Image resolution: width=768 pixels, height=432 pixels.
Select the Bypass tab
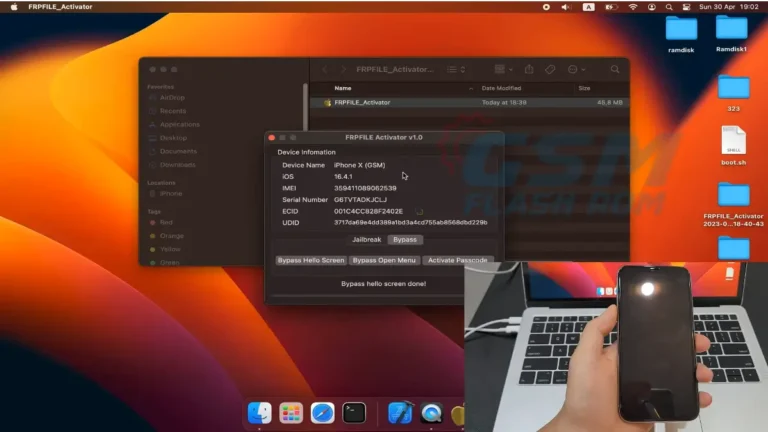(405, 240)
